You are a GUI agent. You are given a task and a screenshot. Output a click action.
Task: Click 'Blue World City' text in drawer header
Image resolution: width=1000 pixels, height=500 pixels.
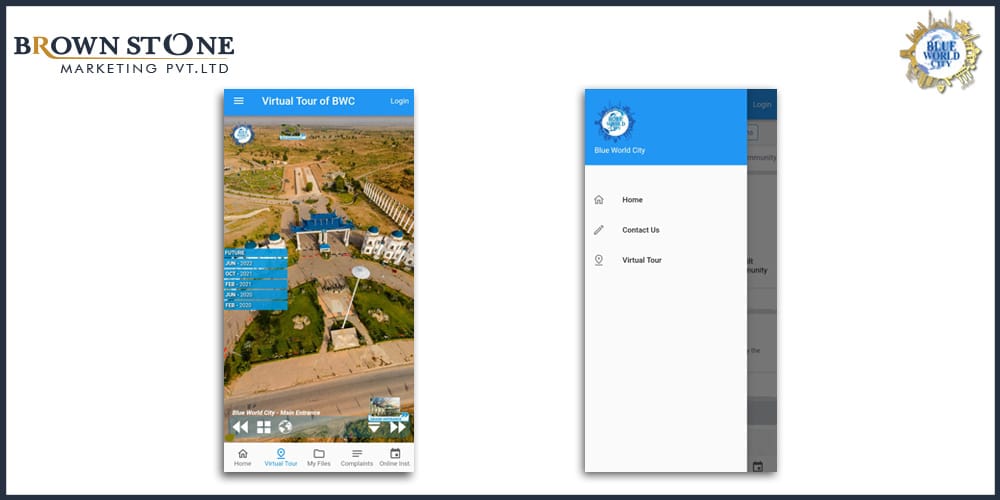coord(619,151)
